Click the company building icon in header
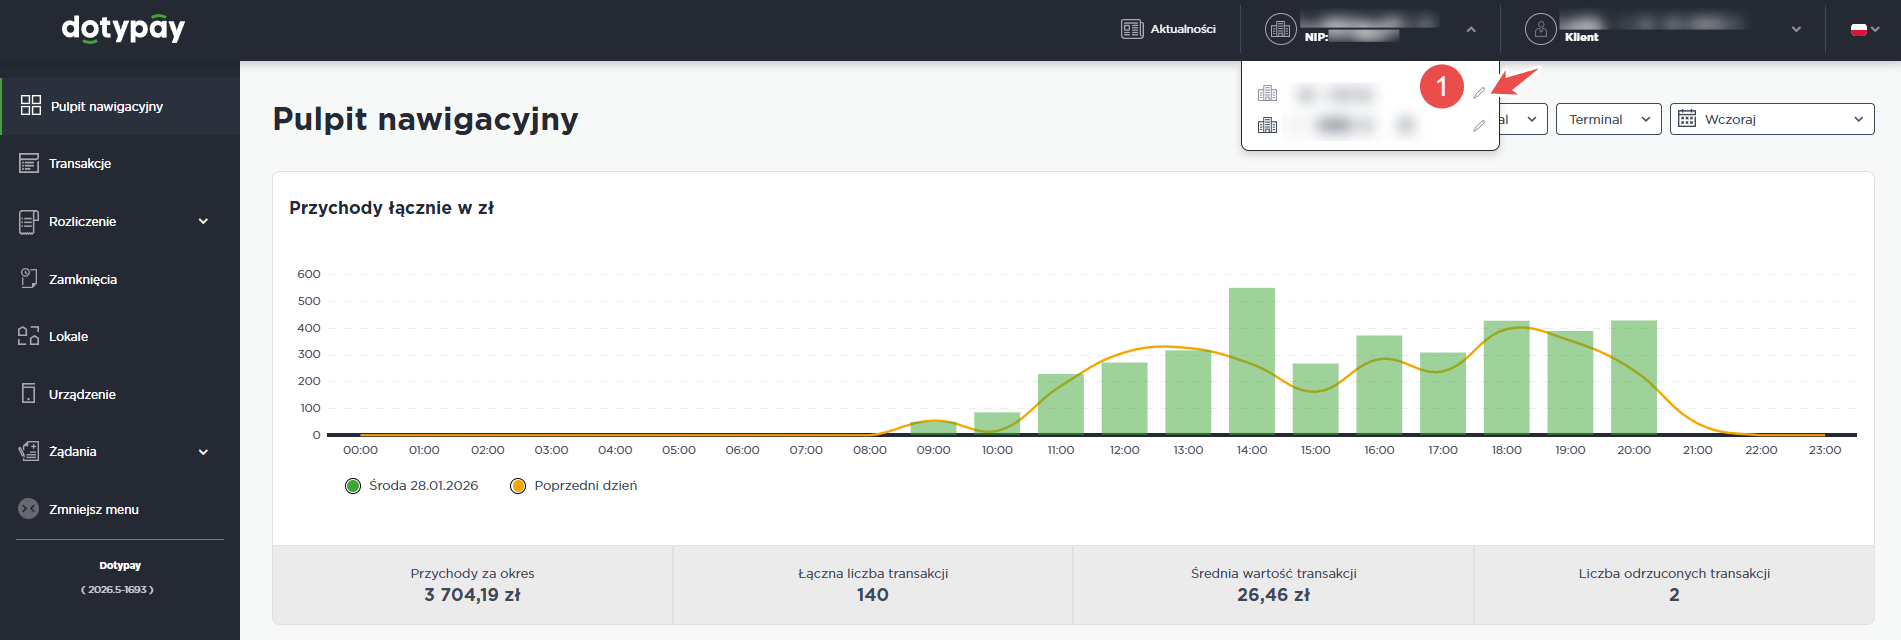Screen dimensions: 1901x640 [1280, 29]
